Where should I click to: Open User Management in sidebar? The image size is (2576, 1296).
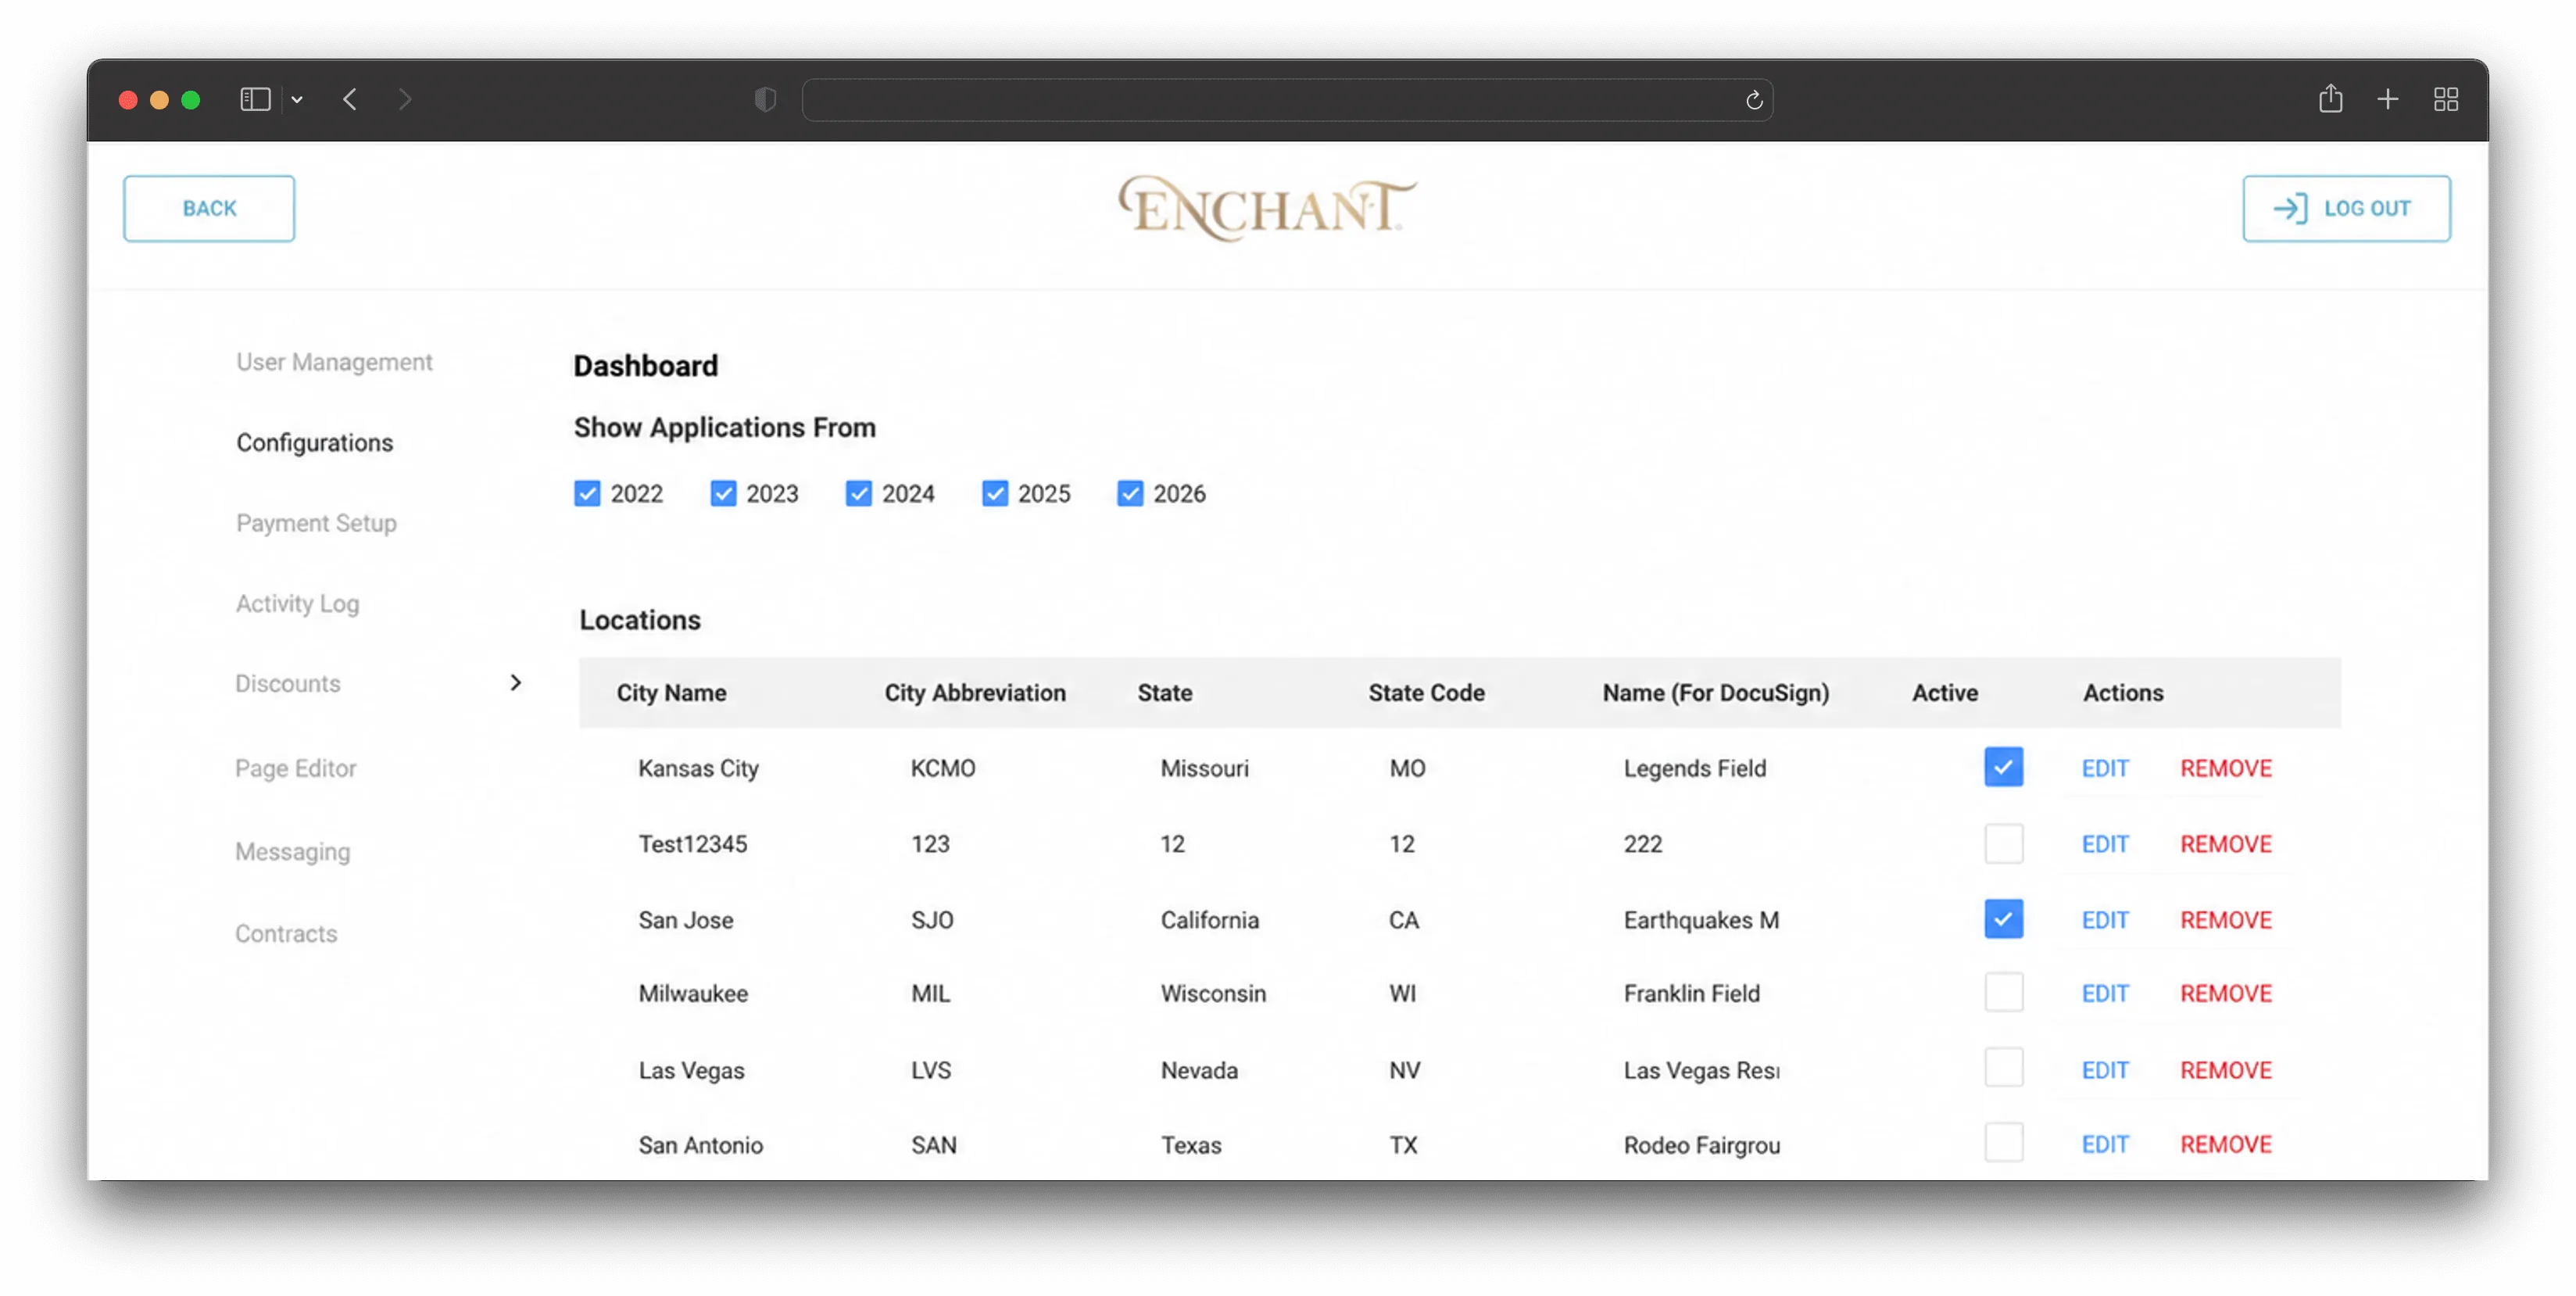tap(334, 362)
